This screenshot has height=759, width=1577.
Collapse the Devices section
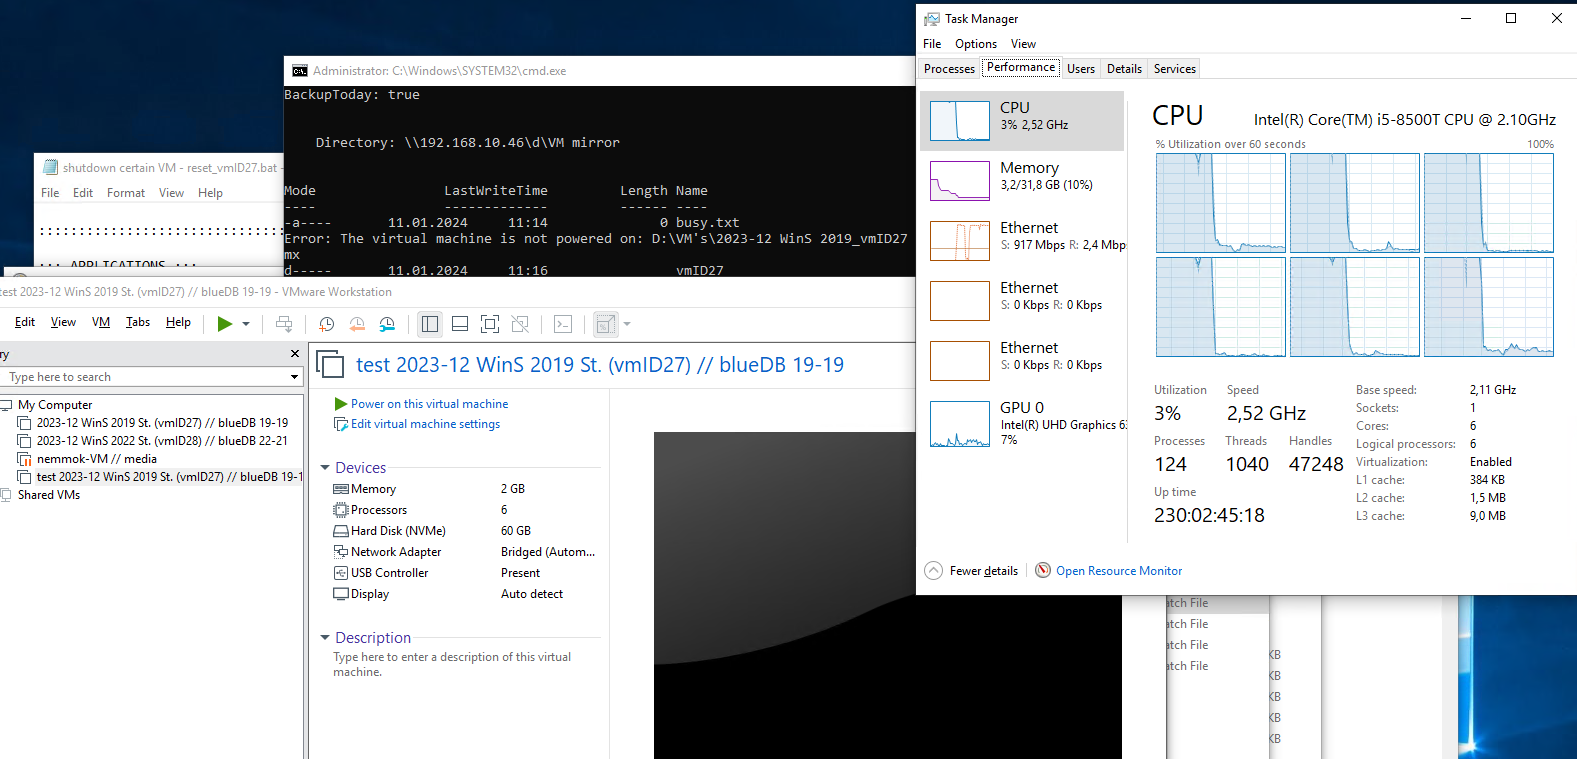(x=325, y=468)
